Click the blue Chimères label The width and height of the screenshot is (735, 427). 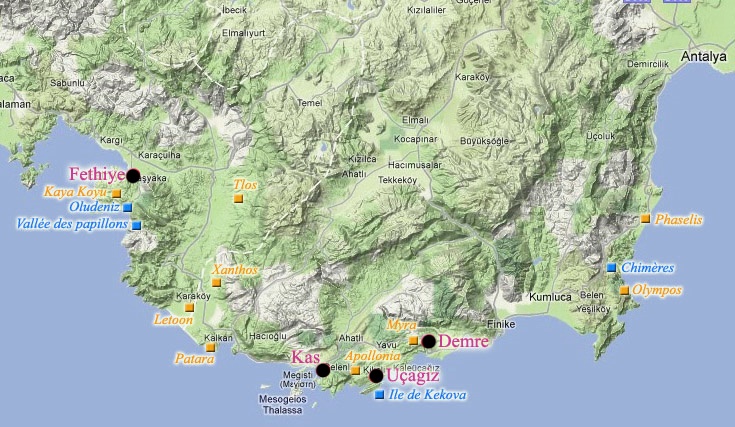[x=648, y=268]
